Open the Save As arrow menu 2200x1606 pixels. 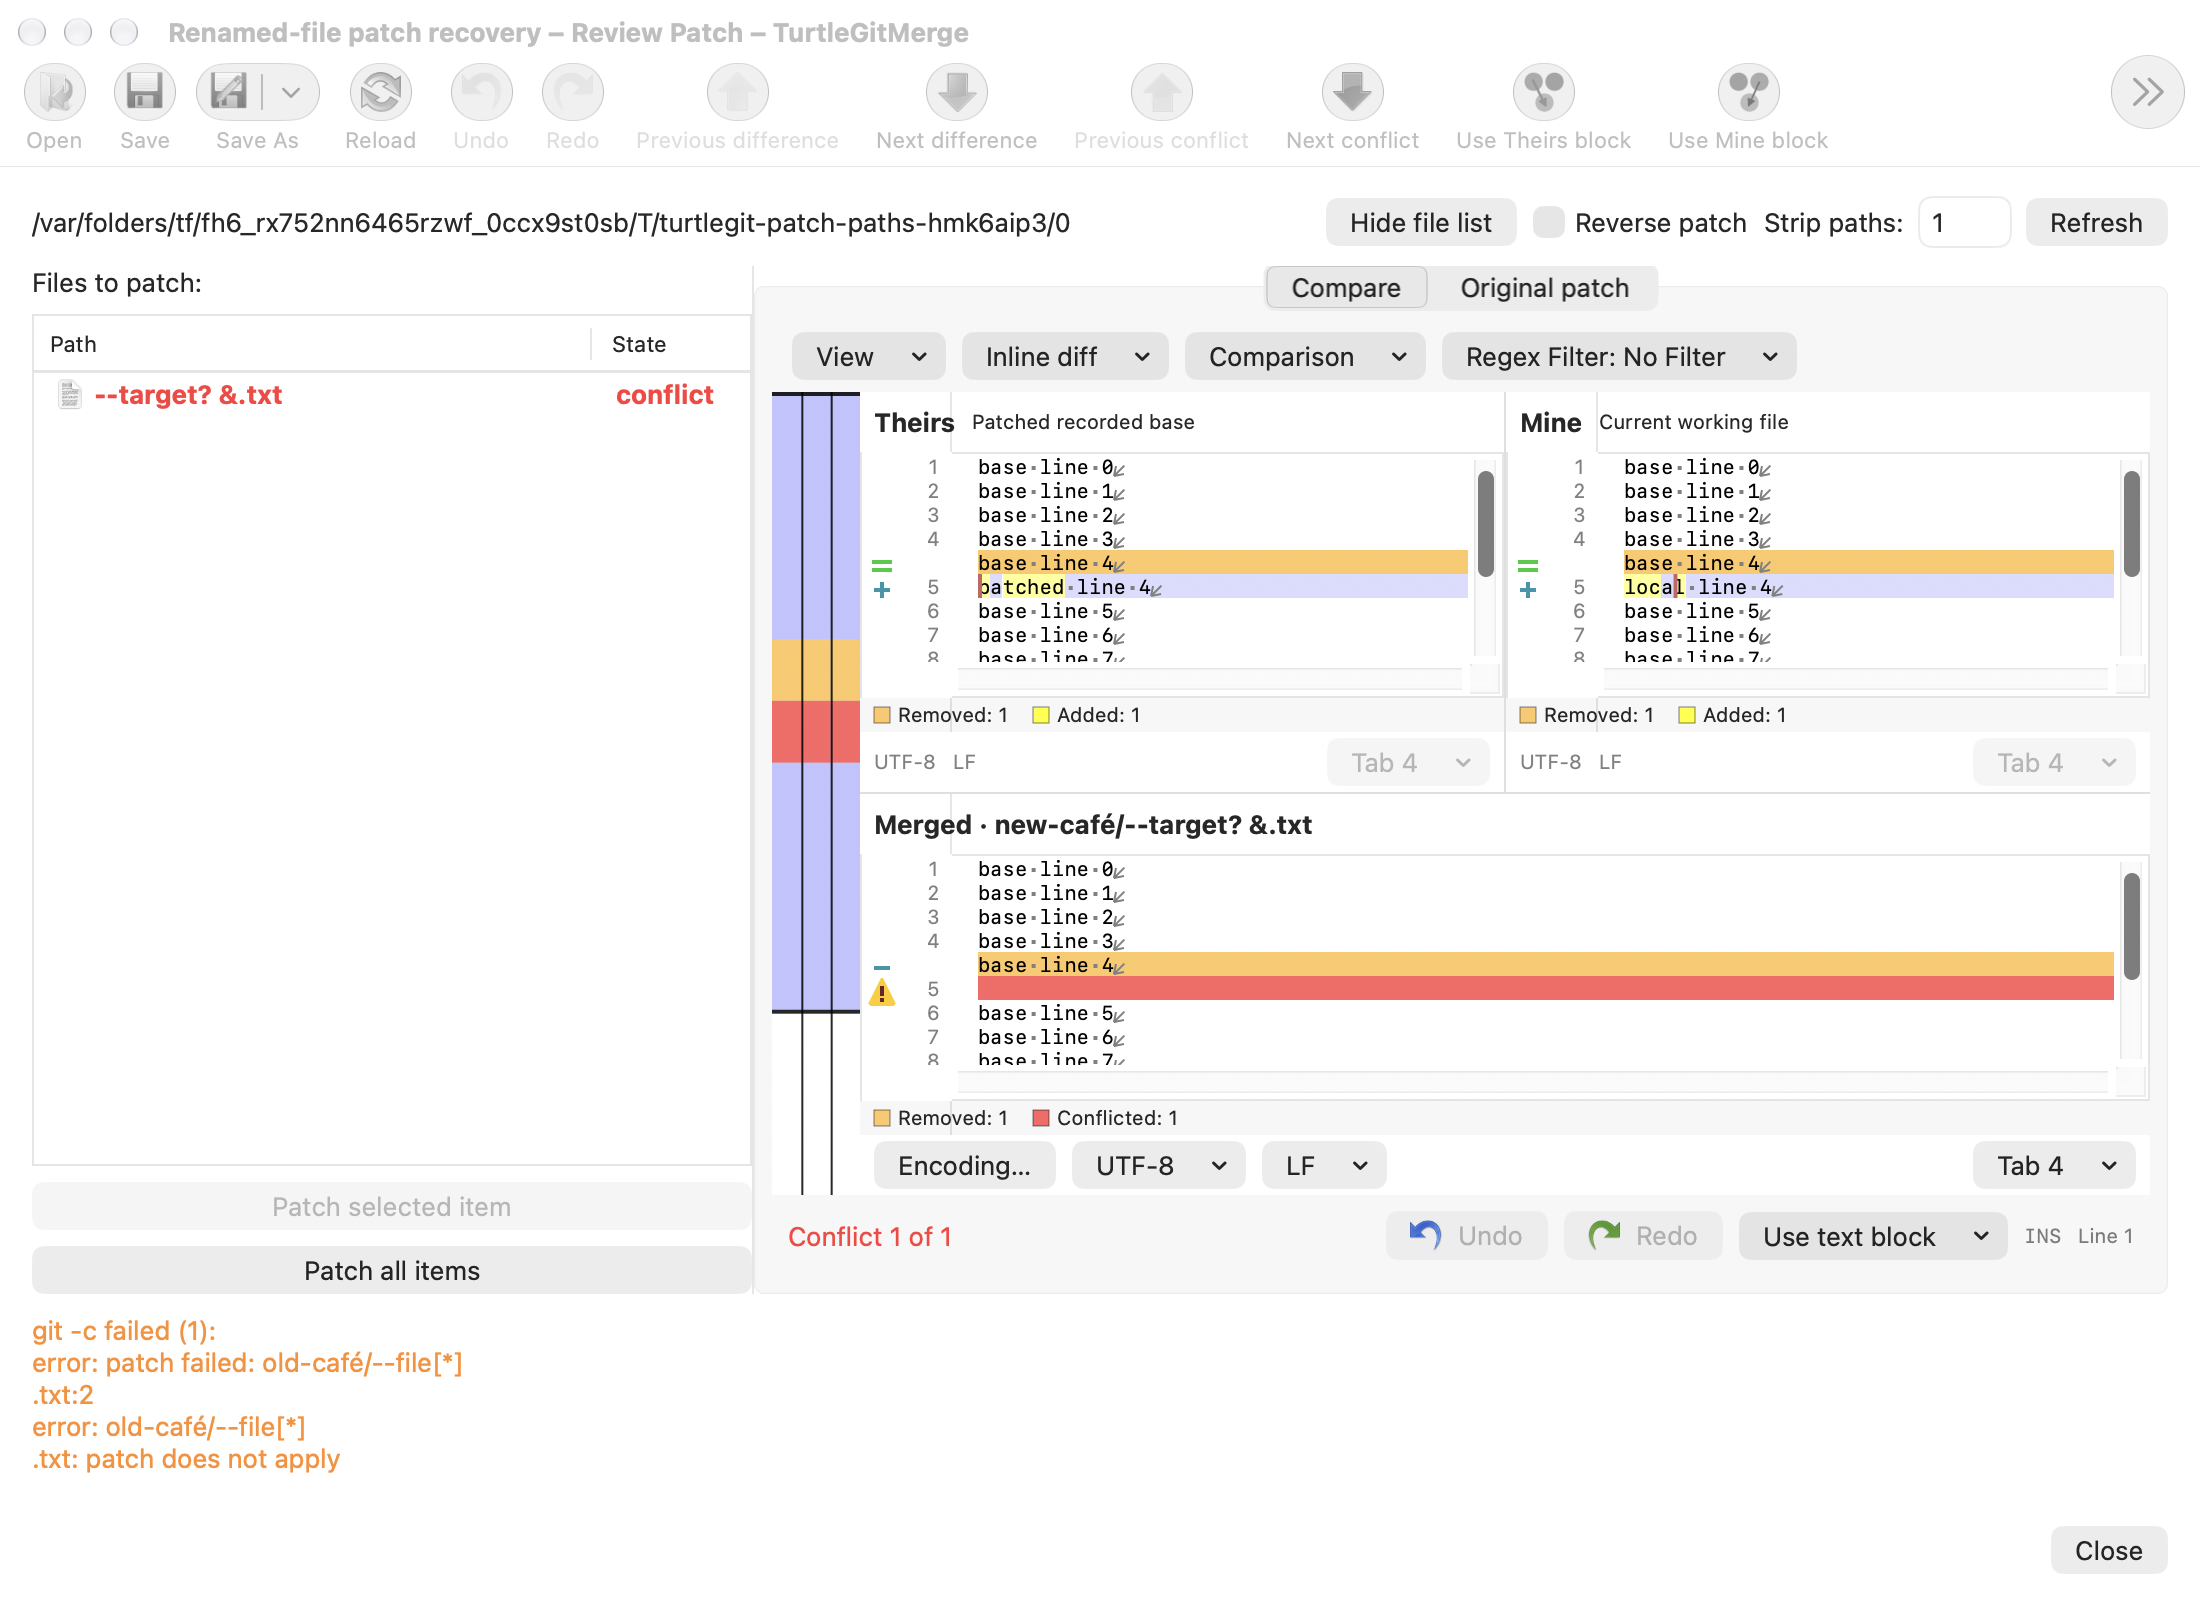click(291, 93)
